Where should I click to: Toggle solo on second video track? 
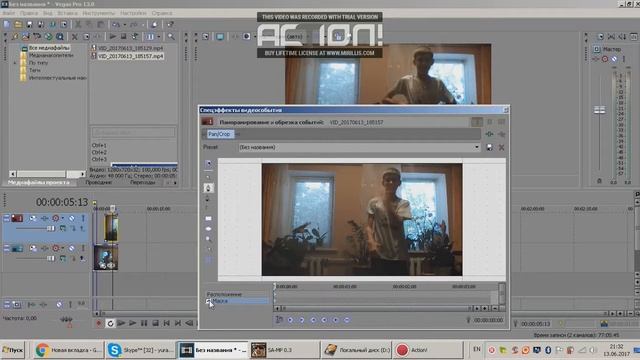tap(83, 248)
